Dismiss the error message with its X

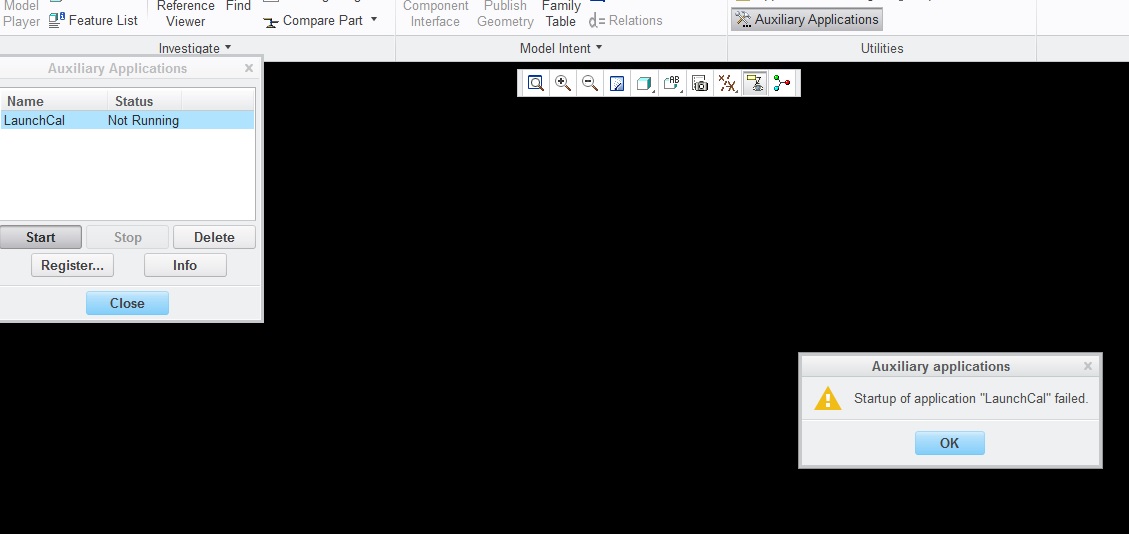(1088, 366)
